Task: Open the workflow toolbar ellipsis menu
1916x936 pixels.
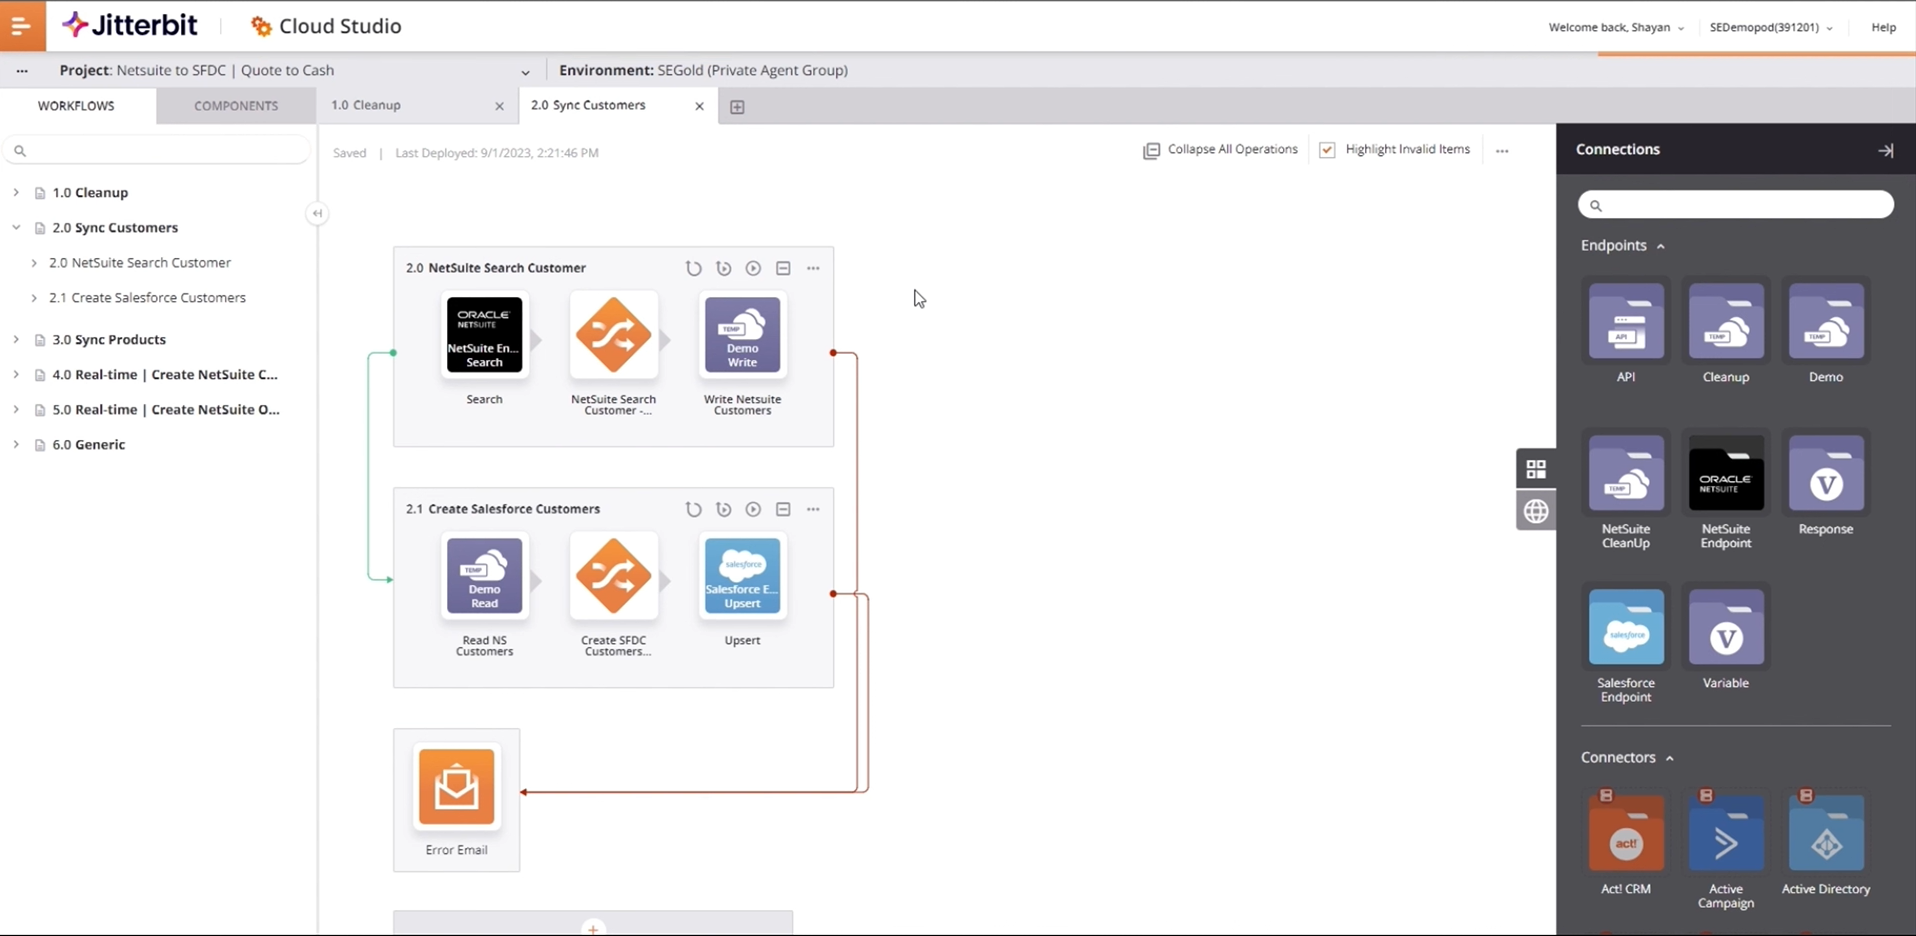Action: click(1502, 151)
